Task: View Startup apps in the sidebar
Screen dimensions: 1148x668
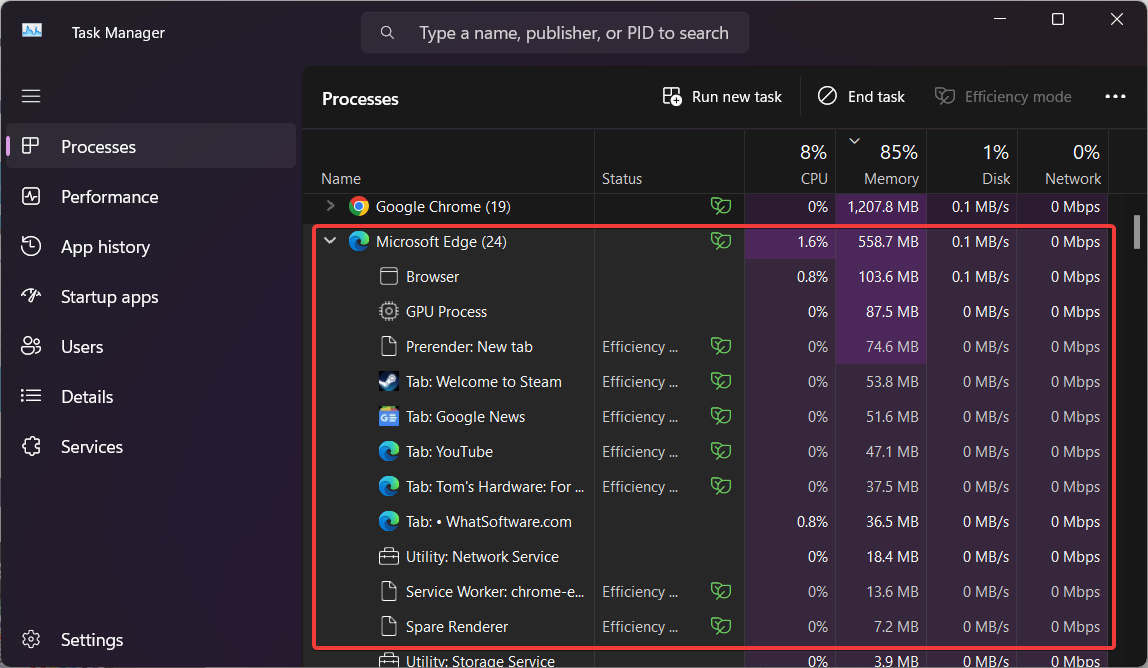Action: pos(110,296)
